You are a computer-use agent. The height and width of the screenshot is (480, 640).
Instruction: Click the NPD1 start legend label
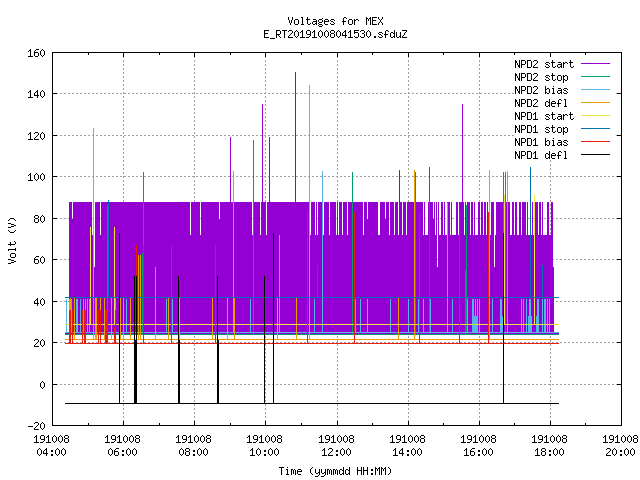coord(544,116)
